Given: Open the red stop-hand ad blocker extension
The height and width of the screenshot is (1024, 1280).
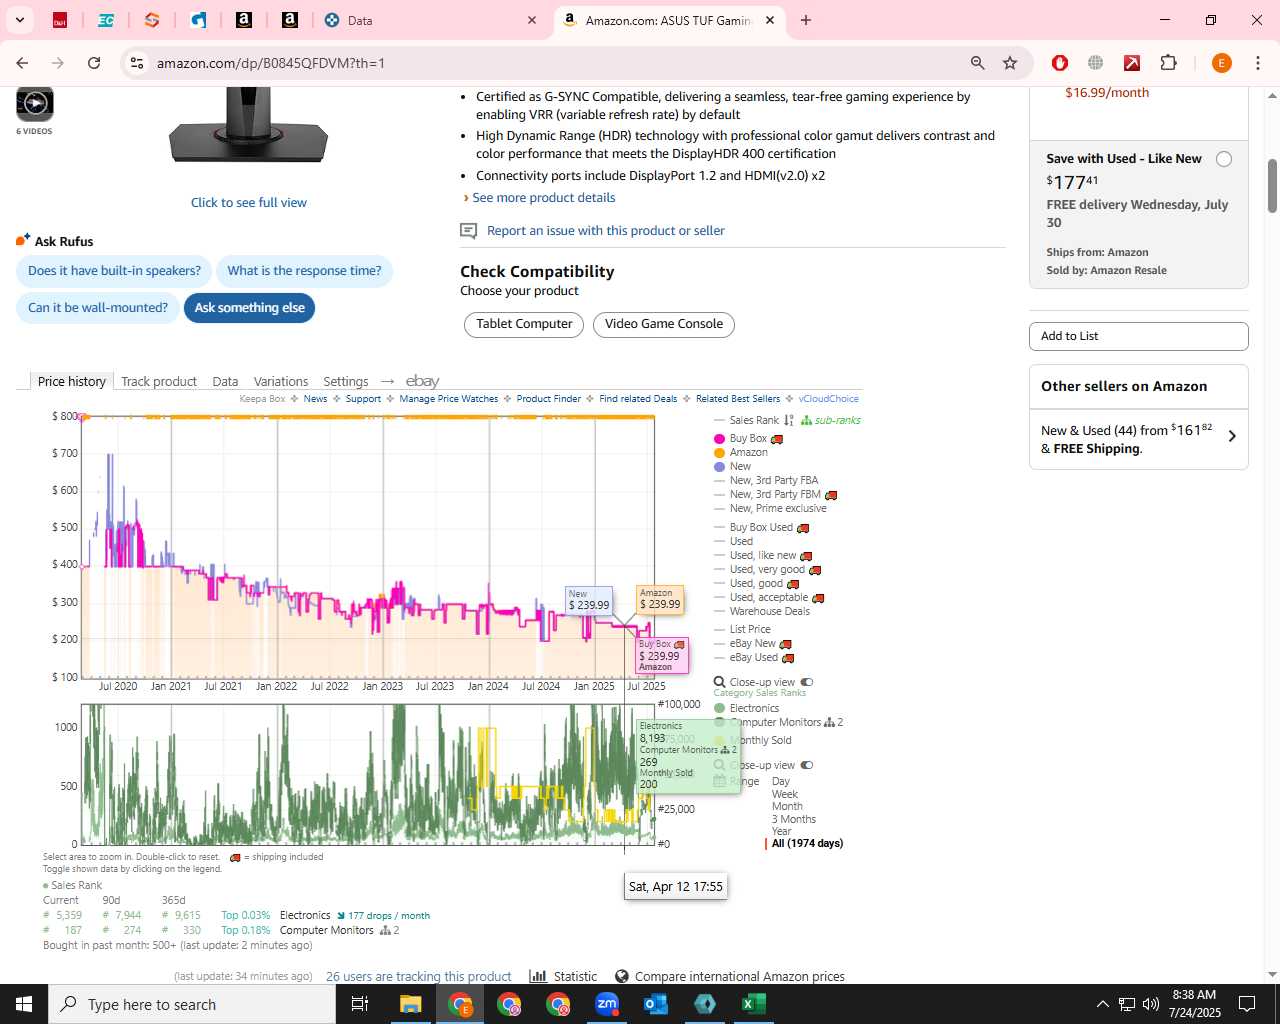Looking at the screenshot, I should (x=1060, y=63).
